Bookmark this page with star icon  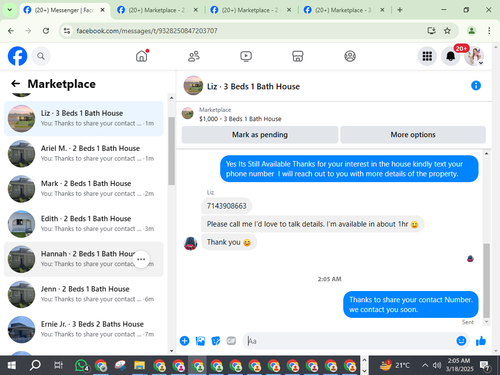click(x=447, y=31)
